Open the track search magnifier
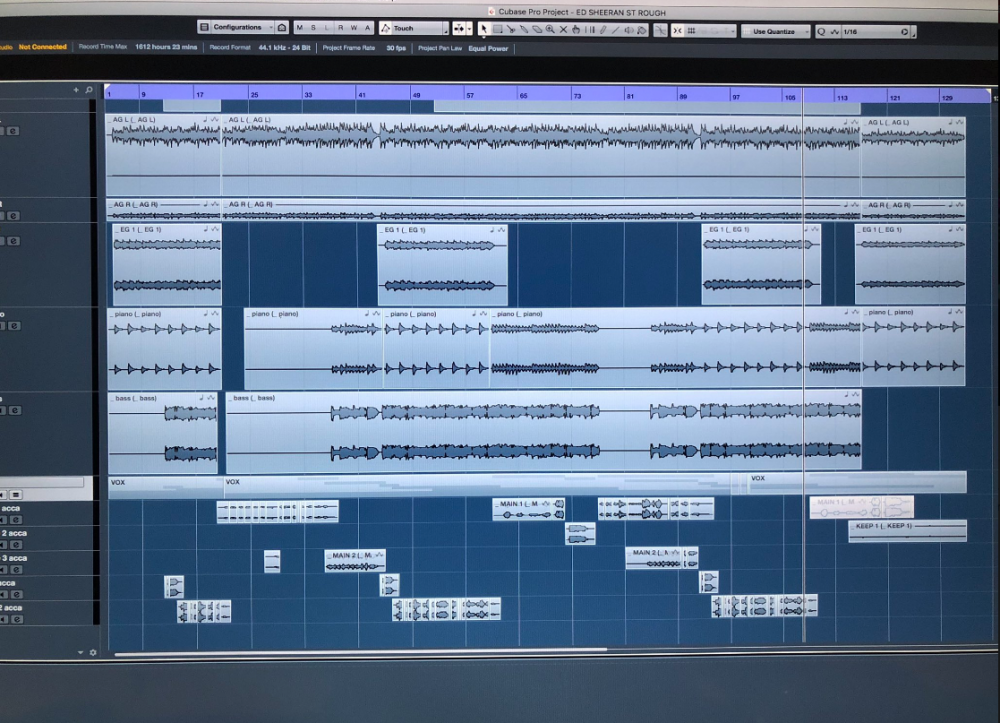Image resolution: width=1000 pixels, height=723 pixels. pyautogui.click(x=89, y=90)
